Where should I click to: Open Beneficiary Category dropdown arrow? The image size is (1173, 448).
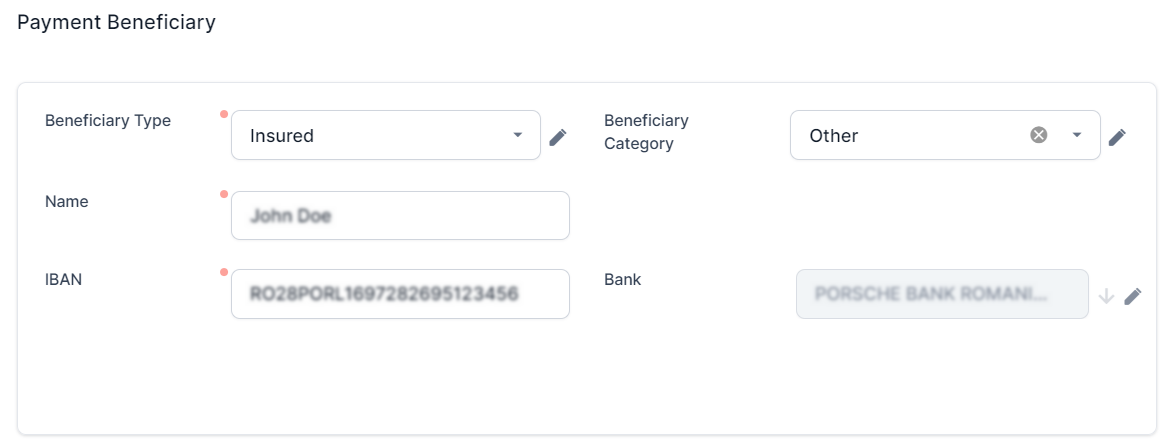click(1077, 135)
